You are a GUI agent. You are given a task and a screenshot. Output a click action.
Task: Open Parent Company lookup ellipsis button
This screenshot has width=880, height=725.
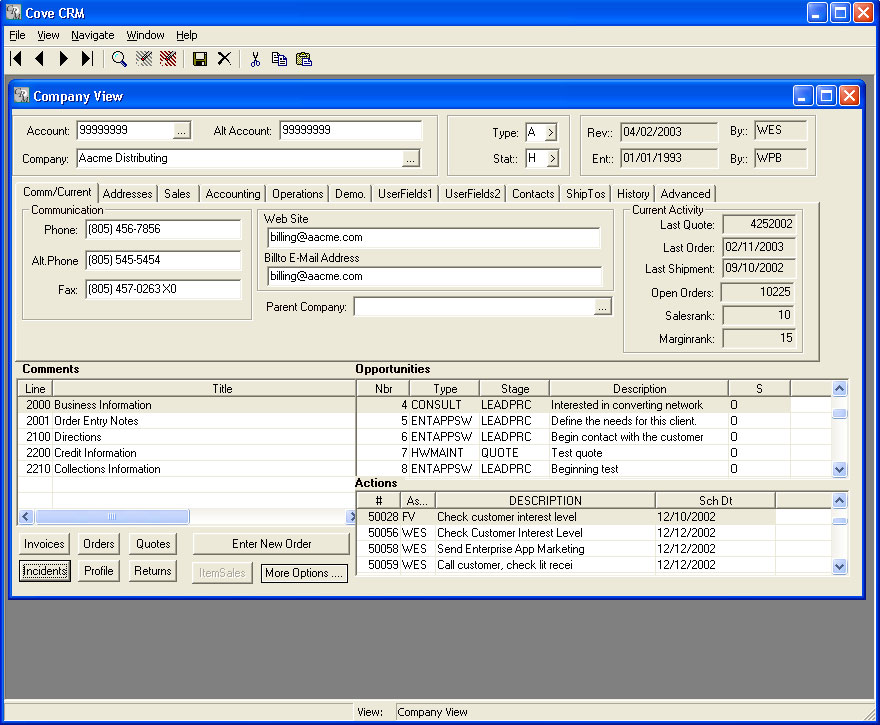[x=602, y=307]
